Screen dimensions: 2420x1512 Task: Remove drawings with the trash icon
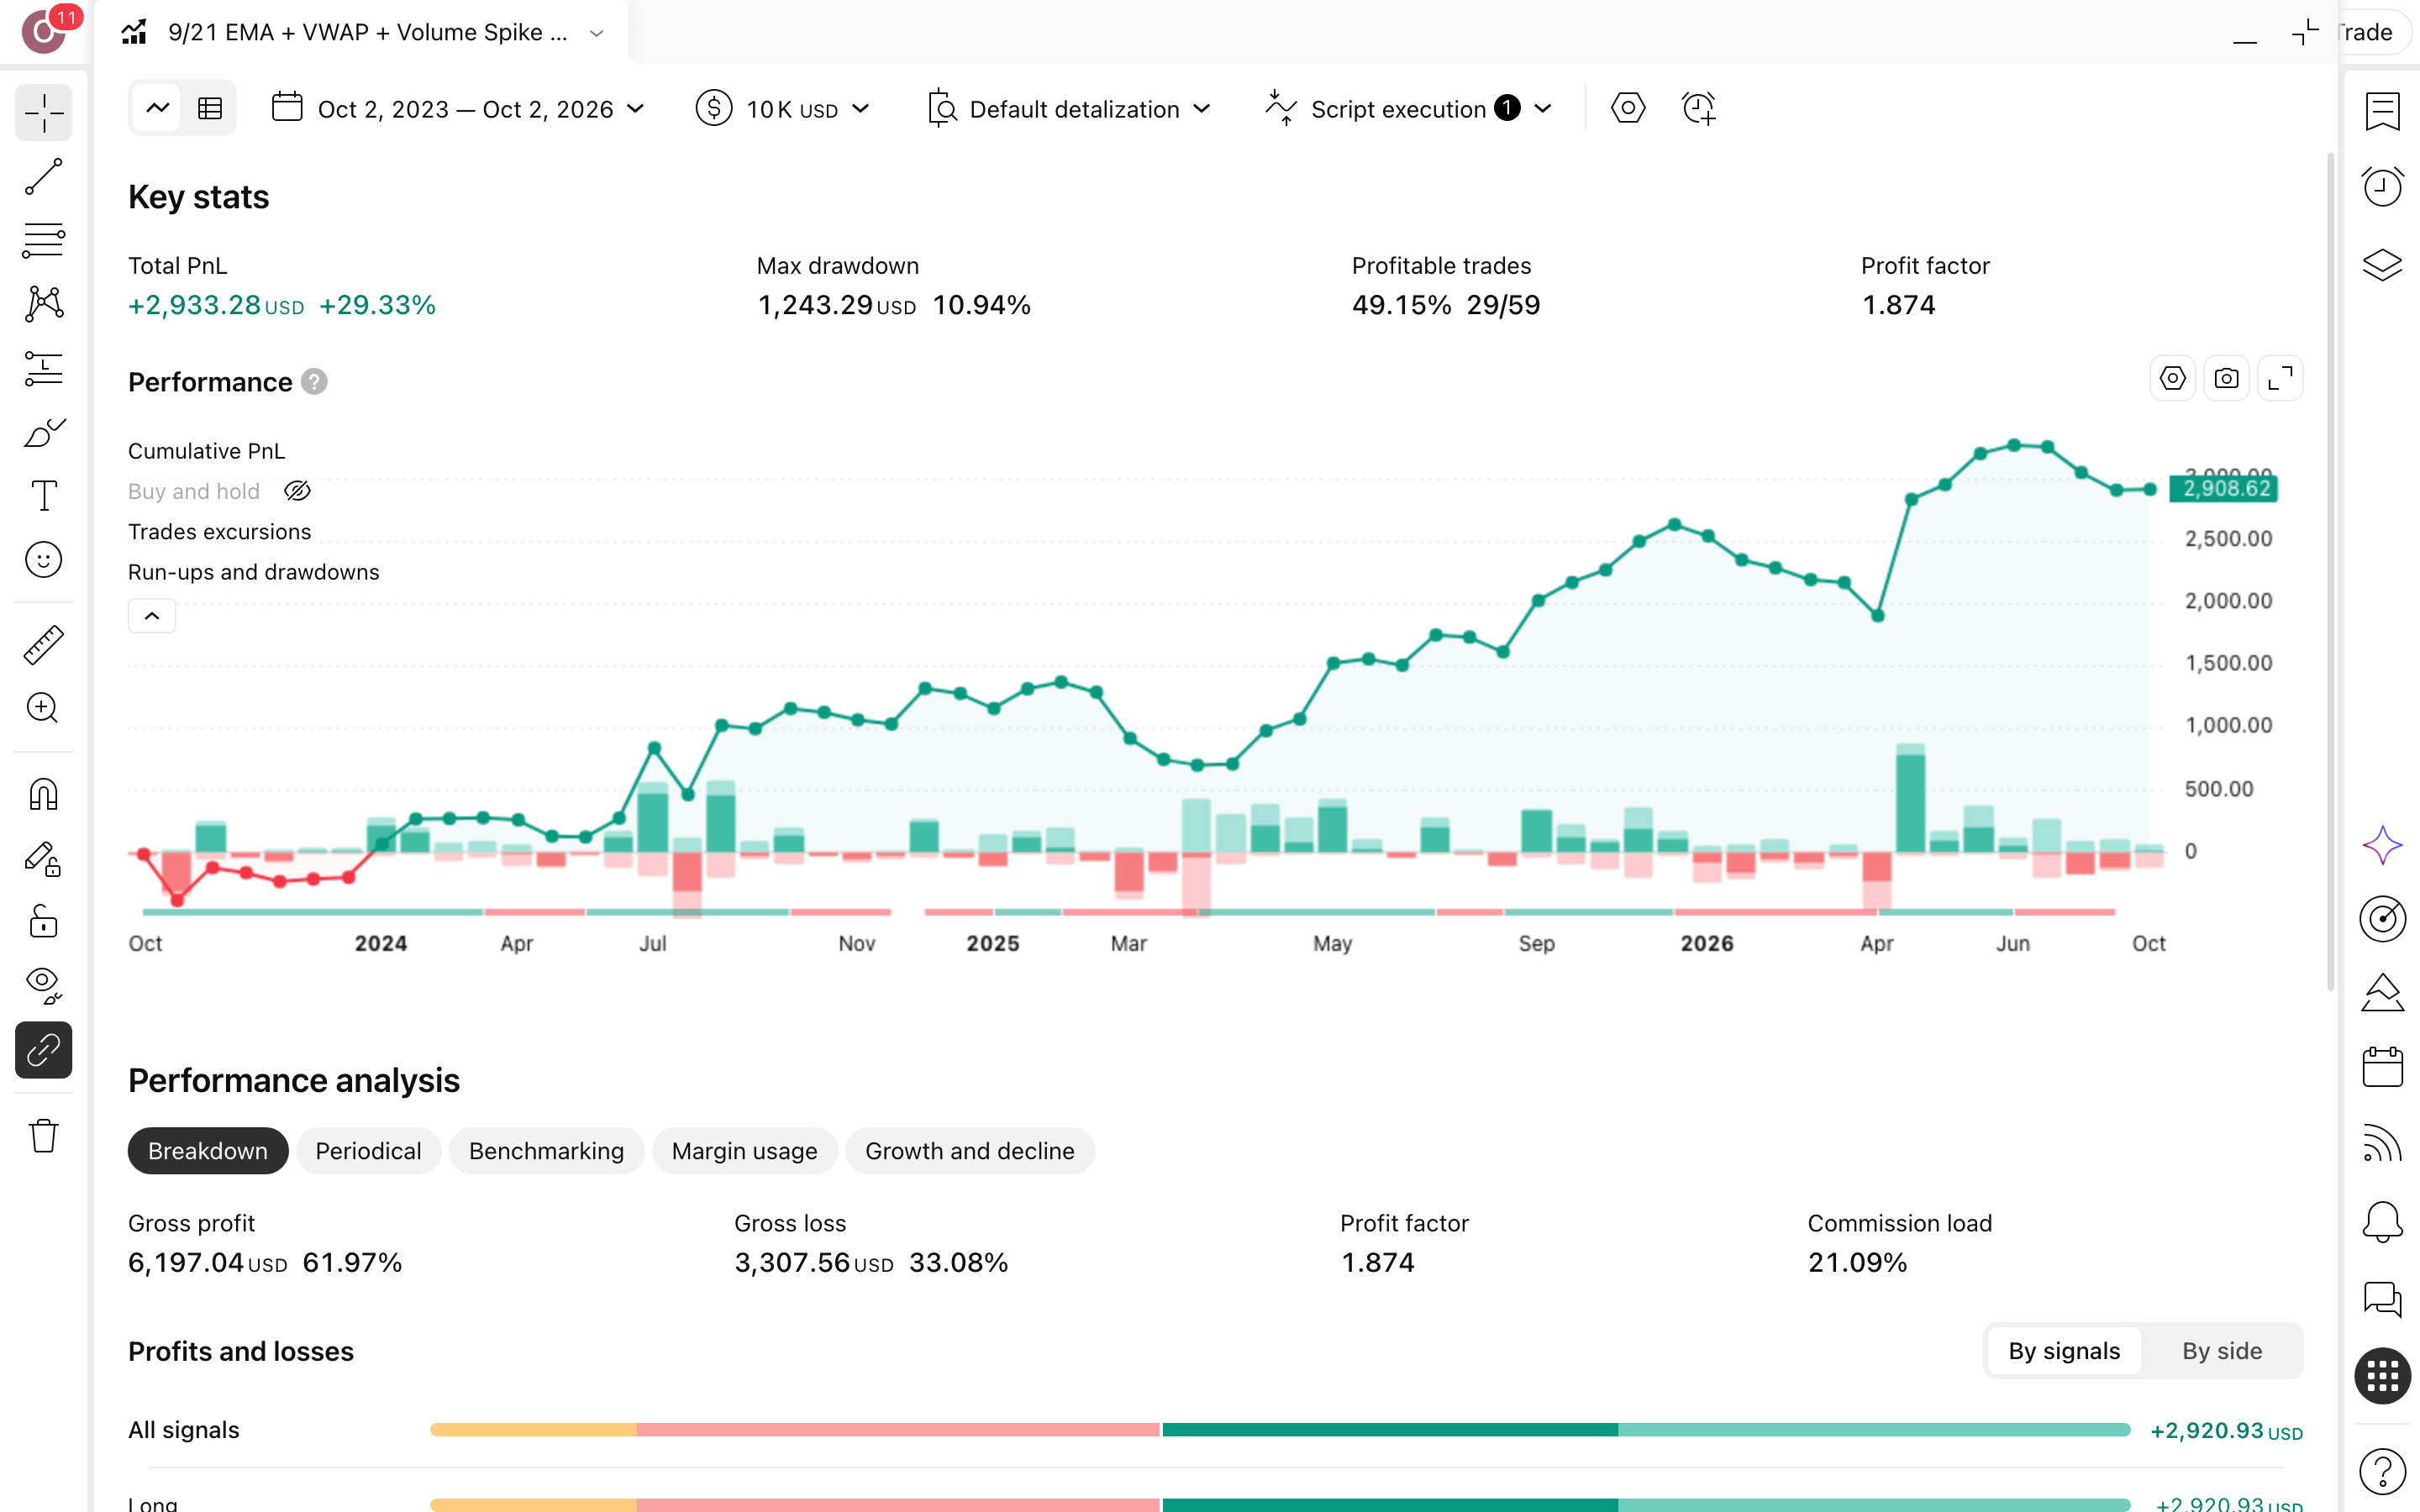tap(44, 1136)
